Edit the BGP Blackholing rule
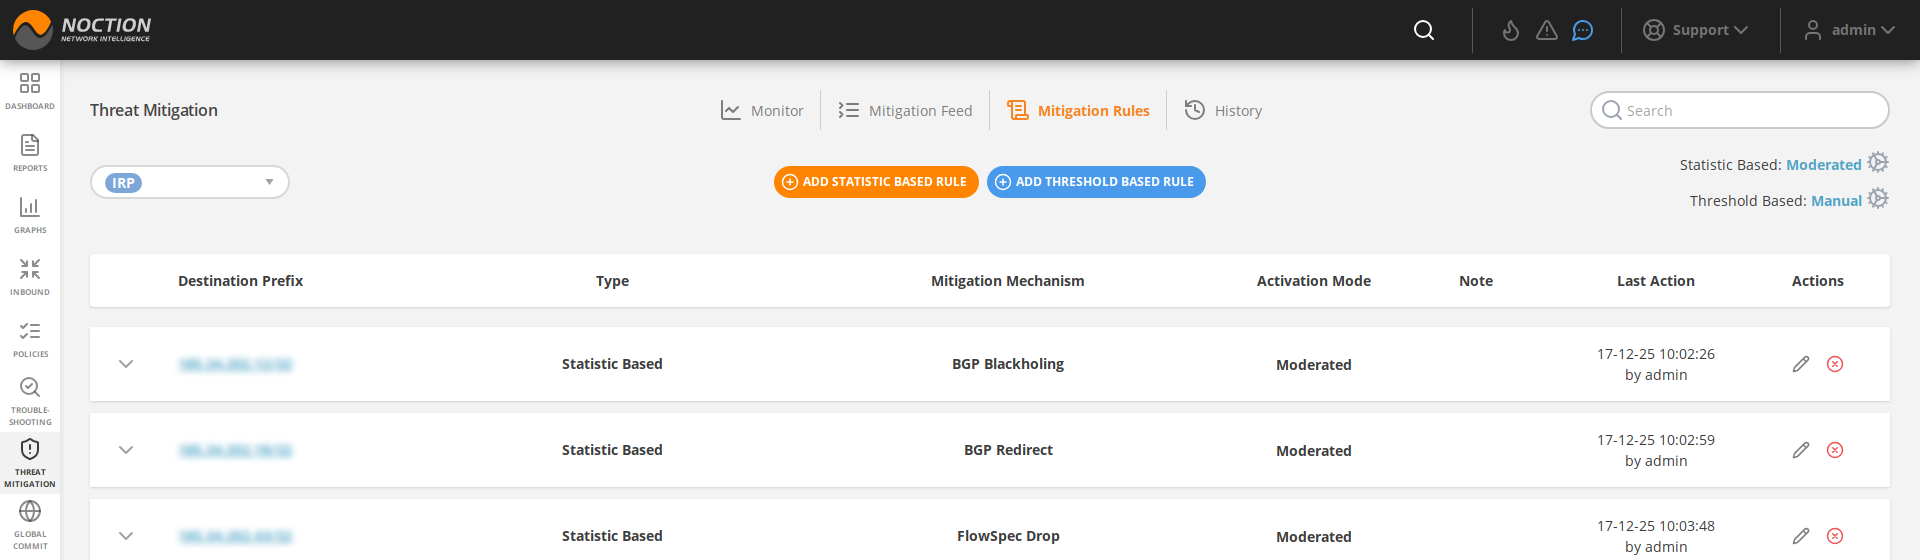This screenshot has width=1920, height=560. (x=1801, y=364)
